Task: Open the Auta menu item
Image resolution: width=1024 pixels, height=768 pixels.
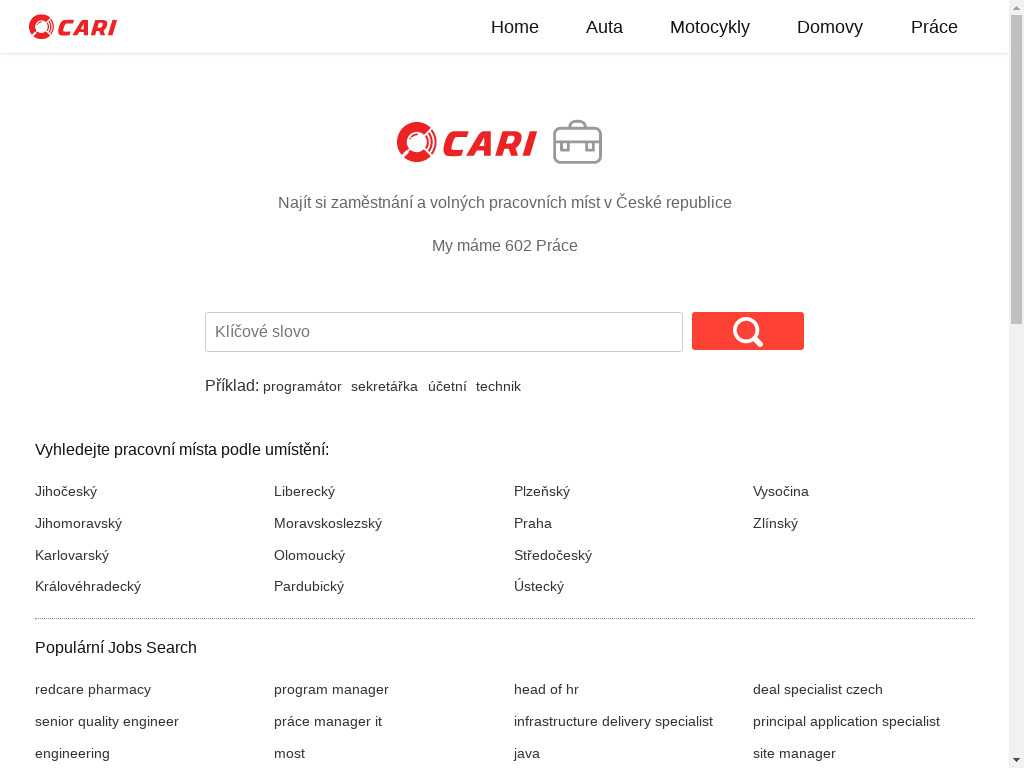Action: (604, 27)
